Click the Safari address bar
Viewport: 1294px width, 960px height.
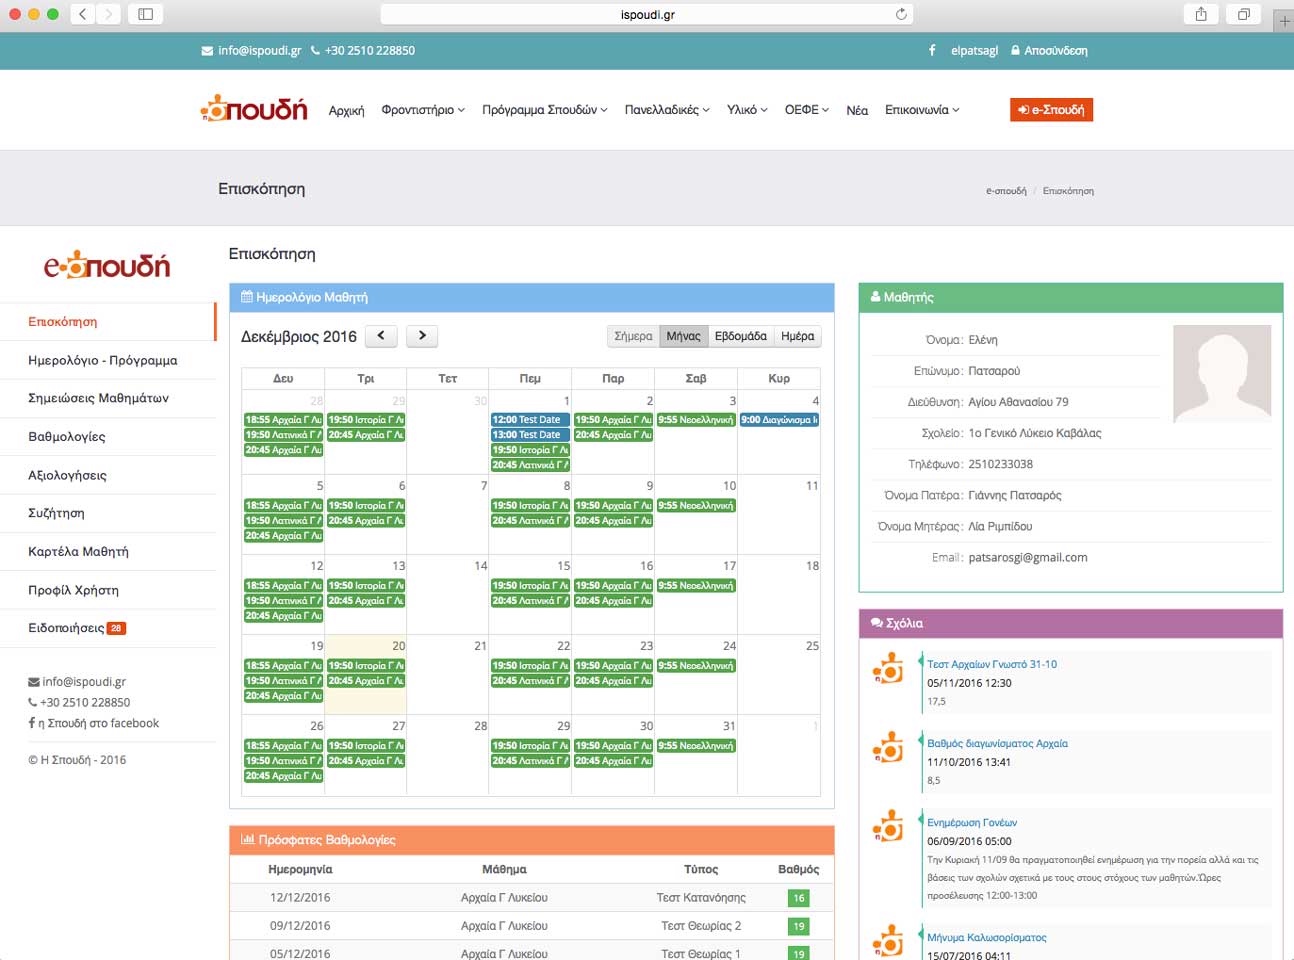[x=647, y=14]
